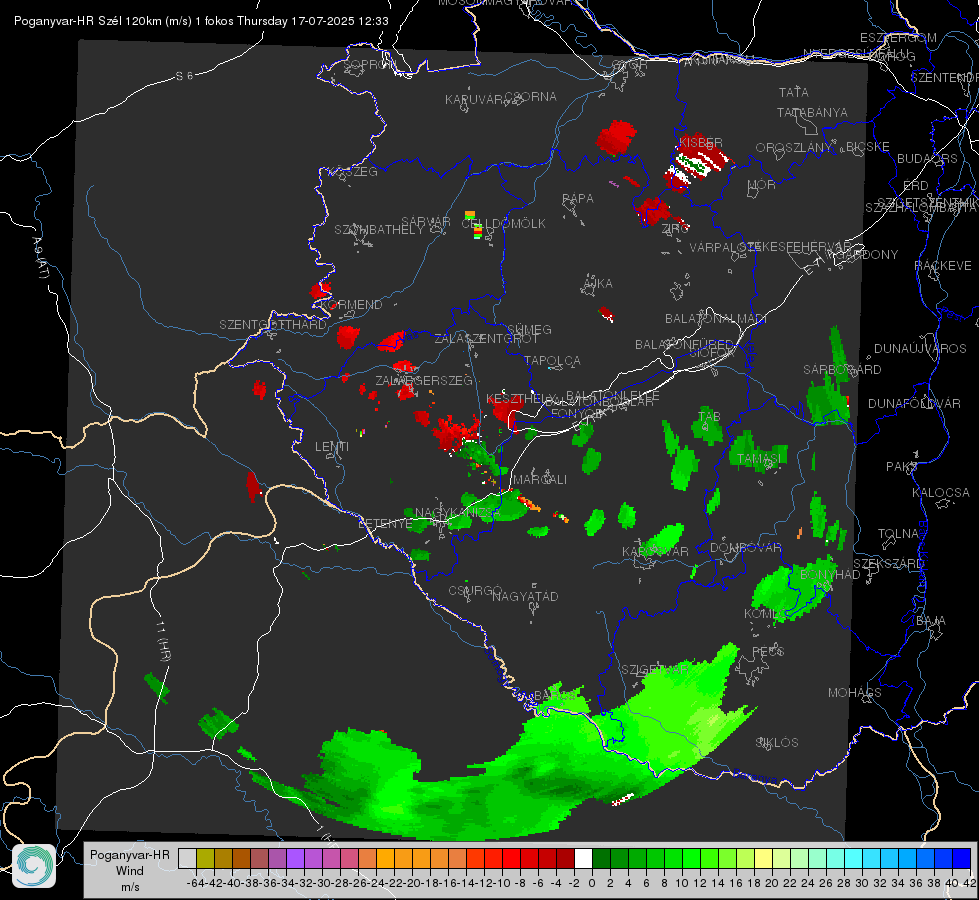Click the SARBOGARD town label
This screenshot has width=979, height=900.
coord(842,370)
